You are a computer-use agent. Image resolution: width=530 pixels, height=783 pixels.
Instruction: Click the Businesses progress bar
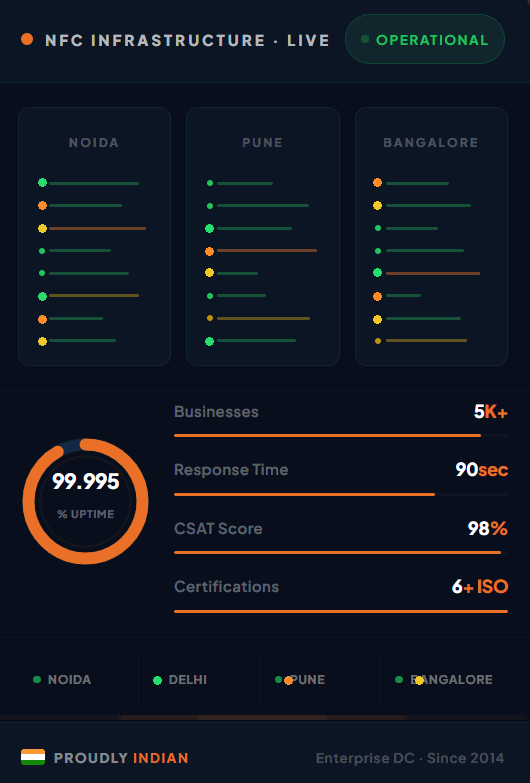pos(341,435)
